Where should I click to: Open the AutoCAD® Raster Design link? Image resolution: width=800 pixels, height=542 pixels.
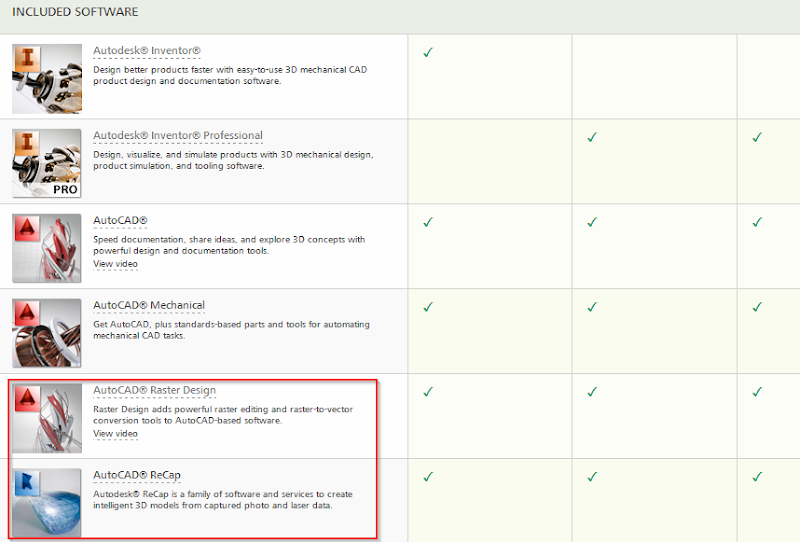(x=155, y=390)
